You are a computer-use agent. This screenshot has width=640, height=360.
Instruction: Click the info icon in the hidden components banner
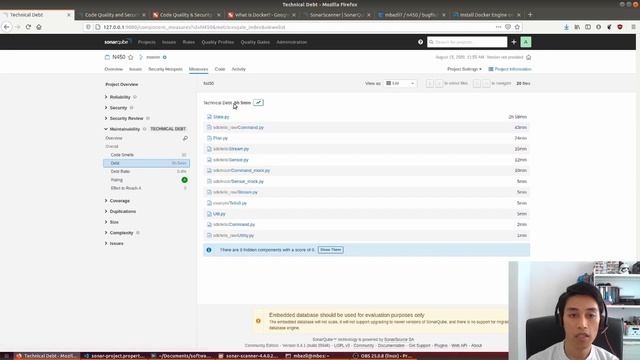click(209, 250)
